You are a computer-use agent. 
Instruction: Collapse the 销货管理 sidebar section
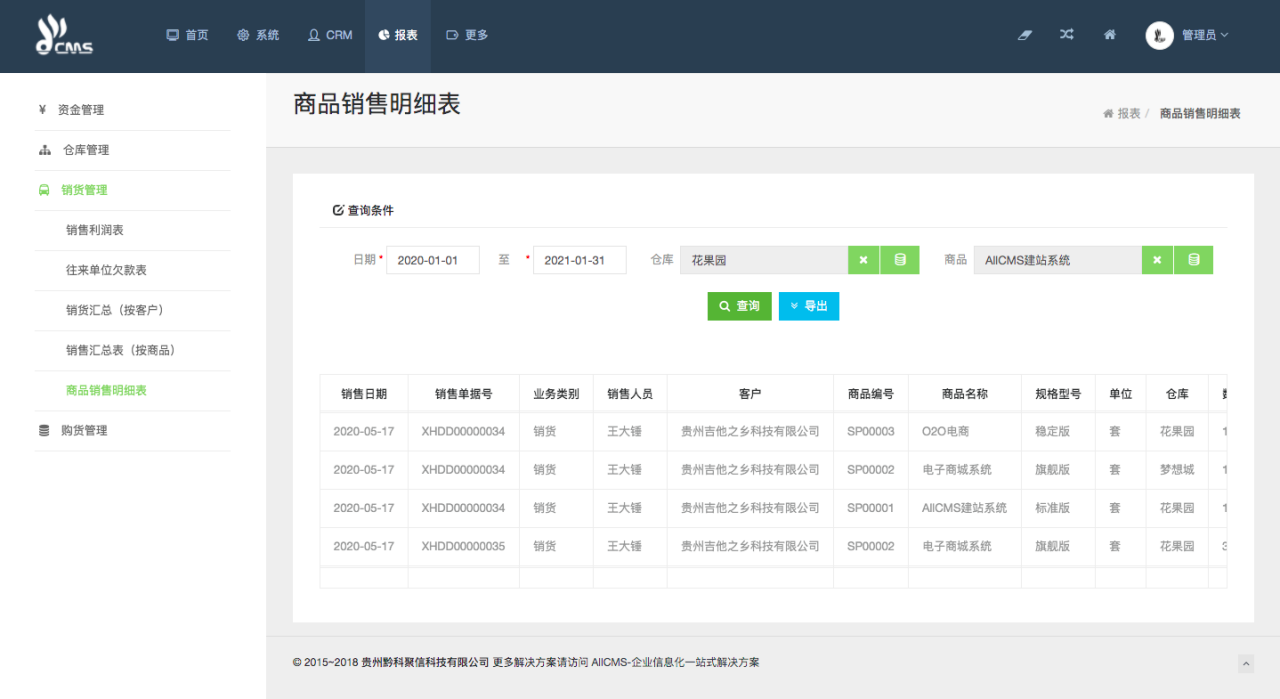click(x=84, y=190)
